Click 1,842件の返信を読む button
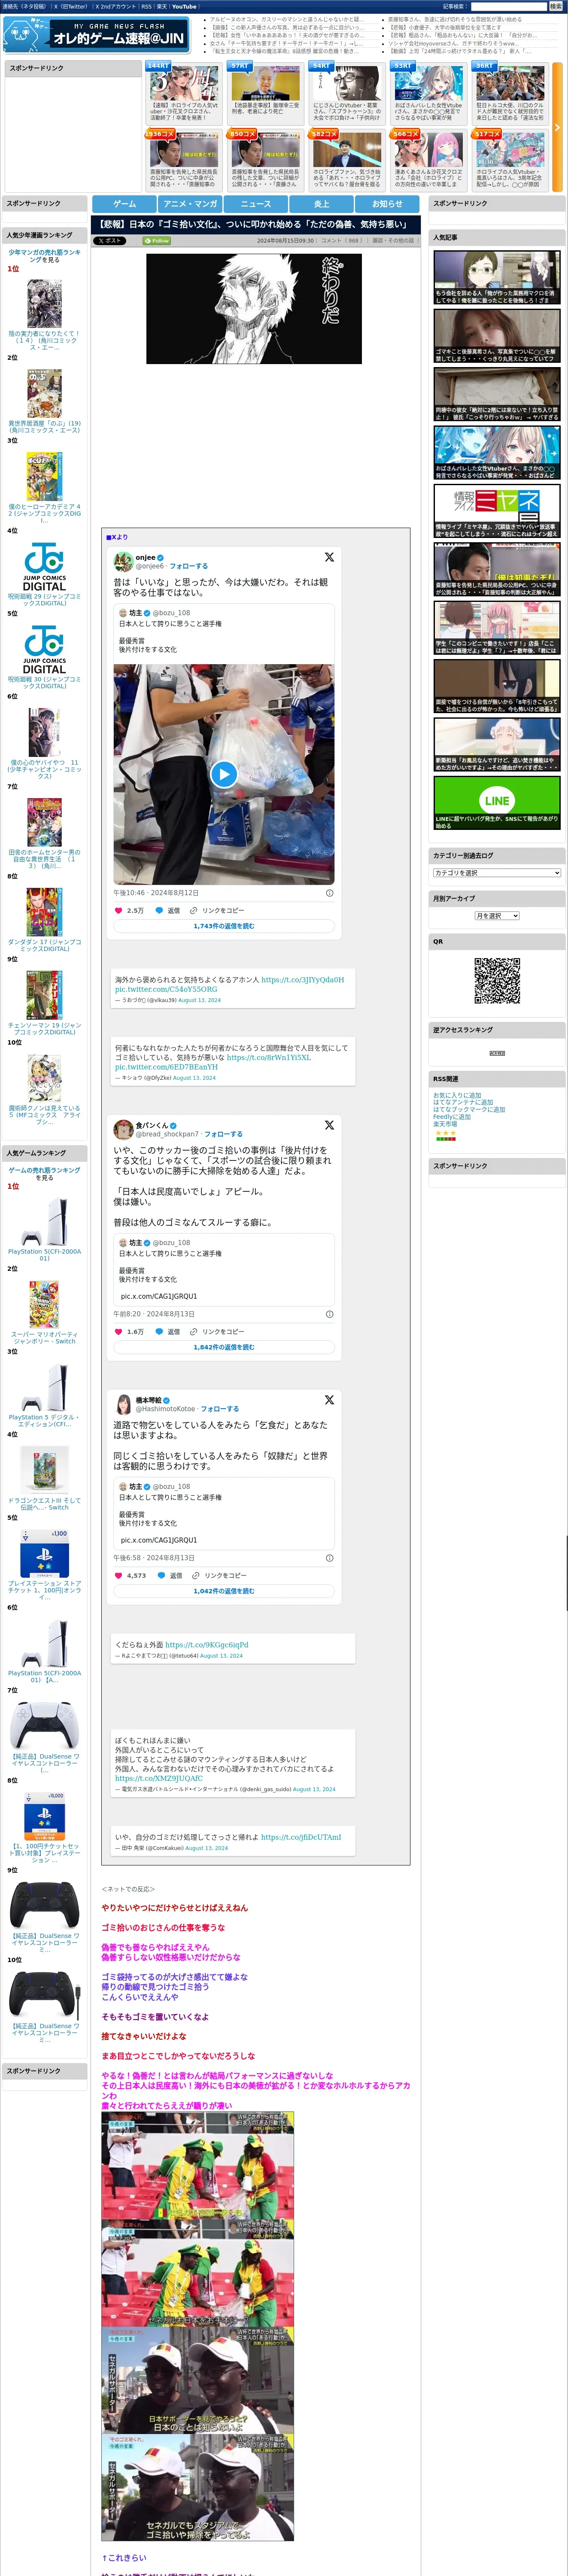Image resolution: width=568 pixels, height=2576 pixels. tap(224, 1347)
